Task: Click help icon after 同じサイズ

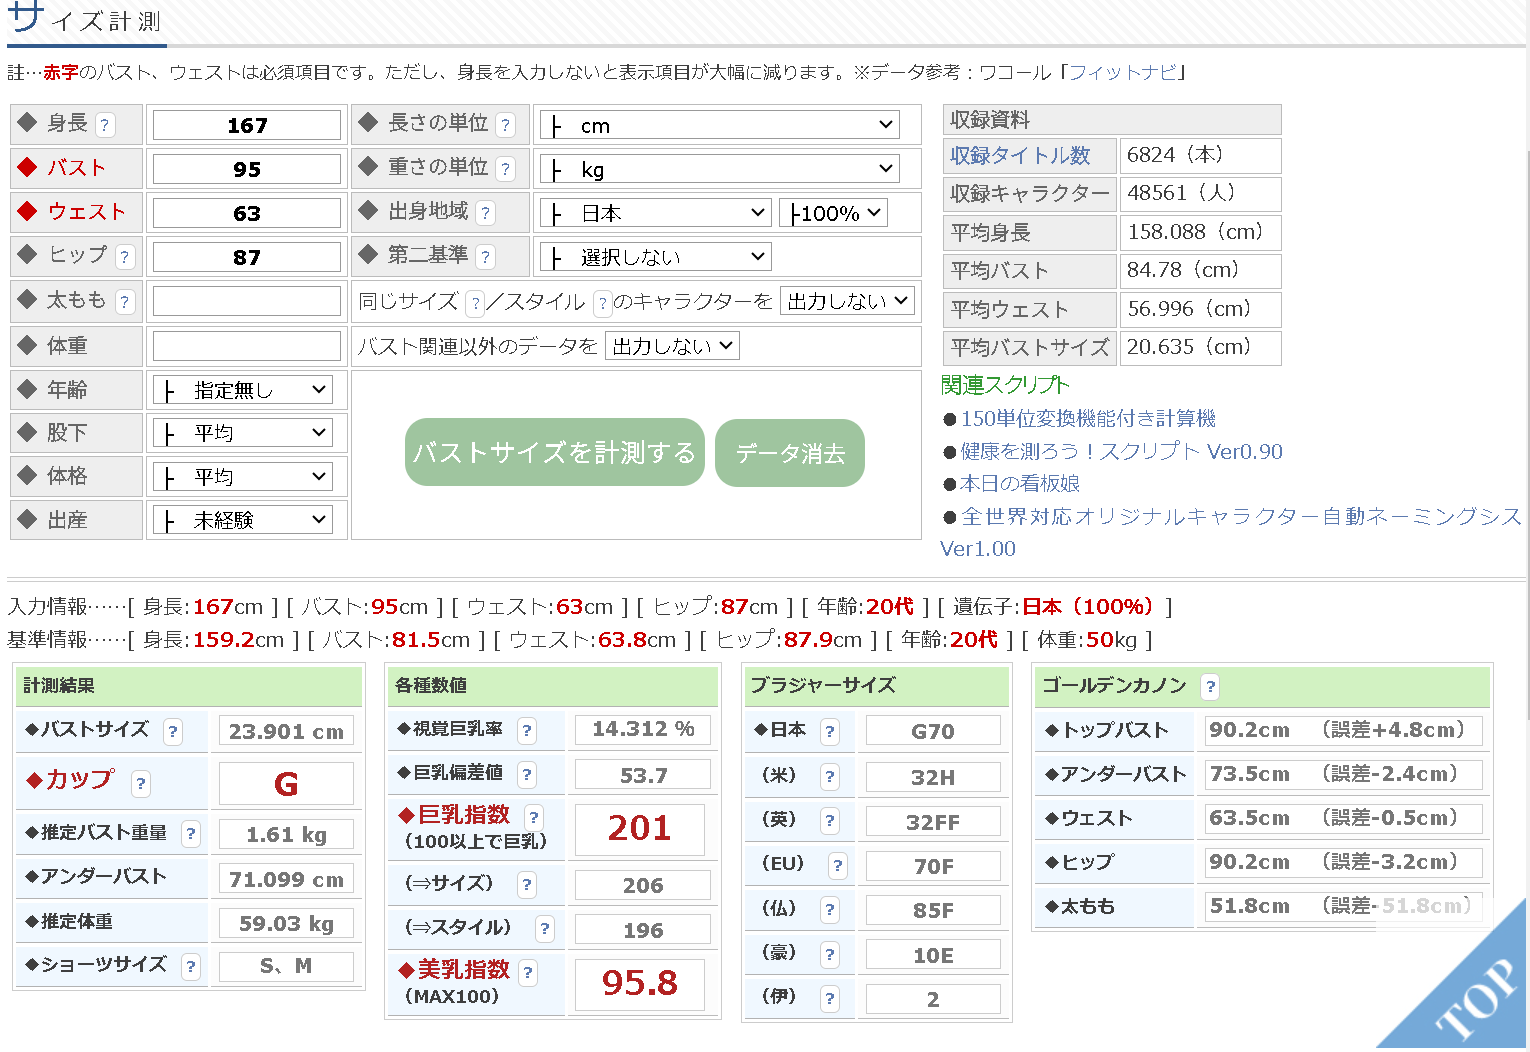Action: (x=476, y=302)
